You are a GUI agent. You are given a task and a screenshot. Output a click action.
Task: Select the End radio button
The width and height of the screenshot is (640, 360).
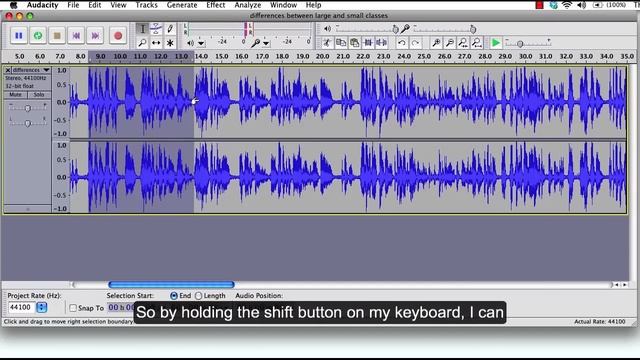174,296
